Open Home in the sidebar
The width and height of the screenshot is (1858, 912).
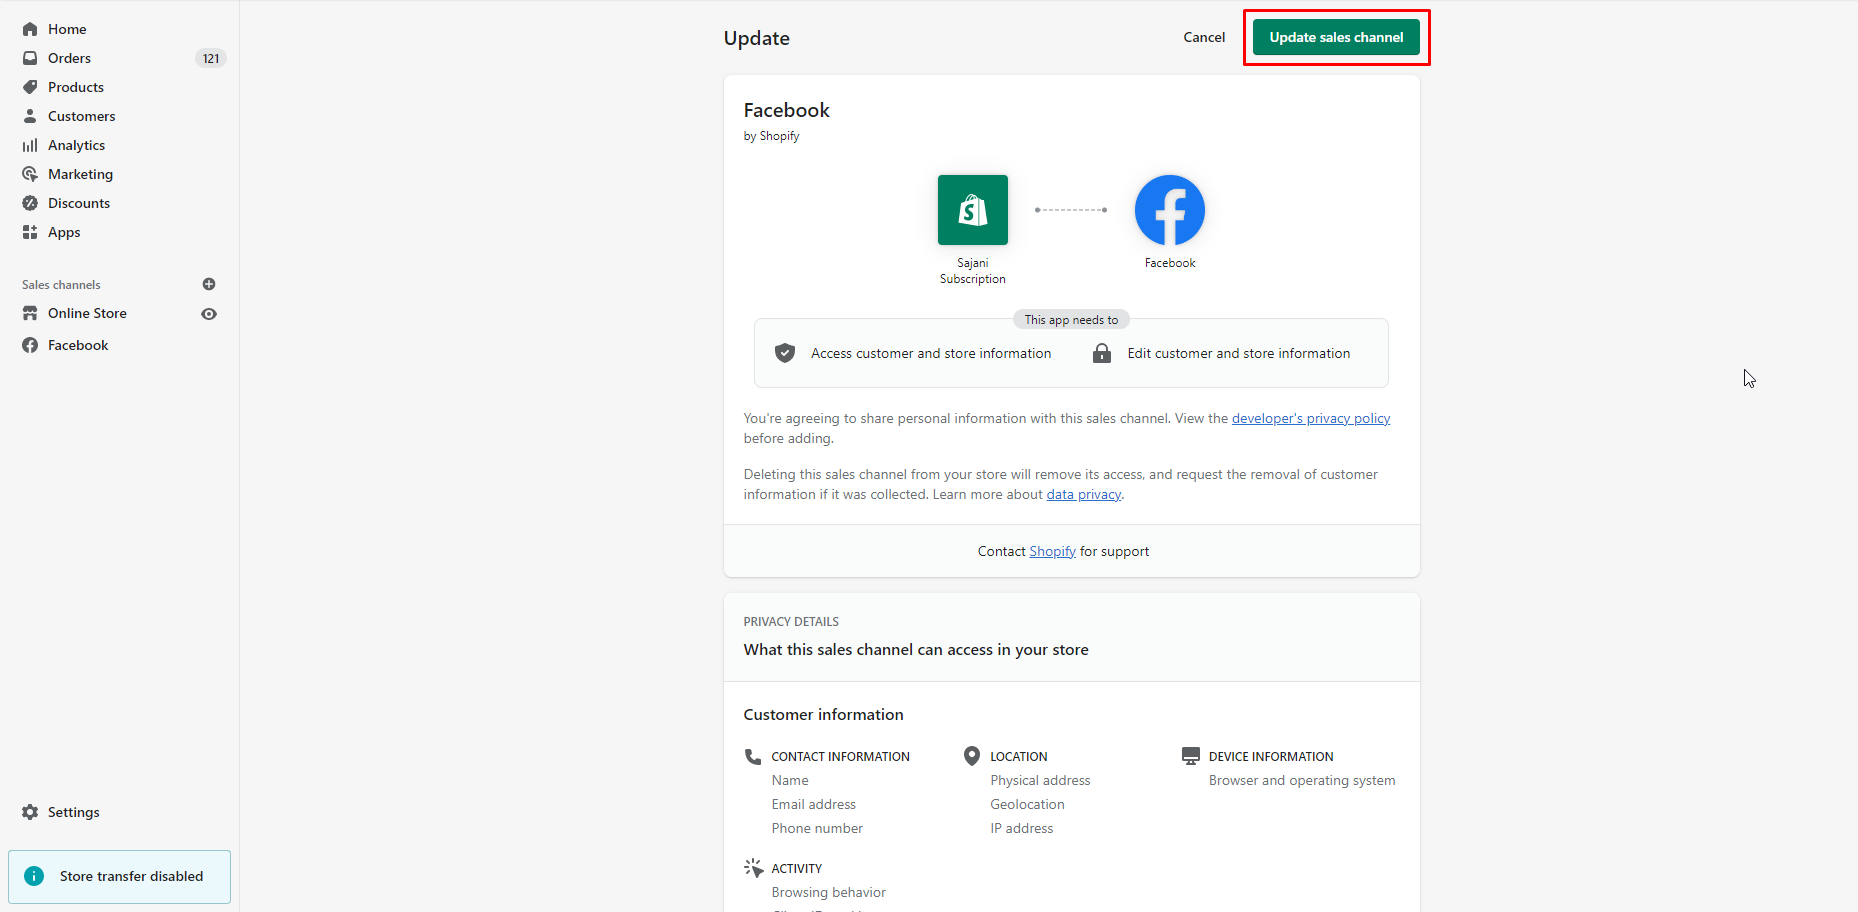(x=67, y=29)
